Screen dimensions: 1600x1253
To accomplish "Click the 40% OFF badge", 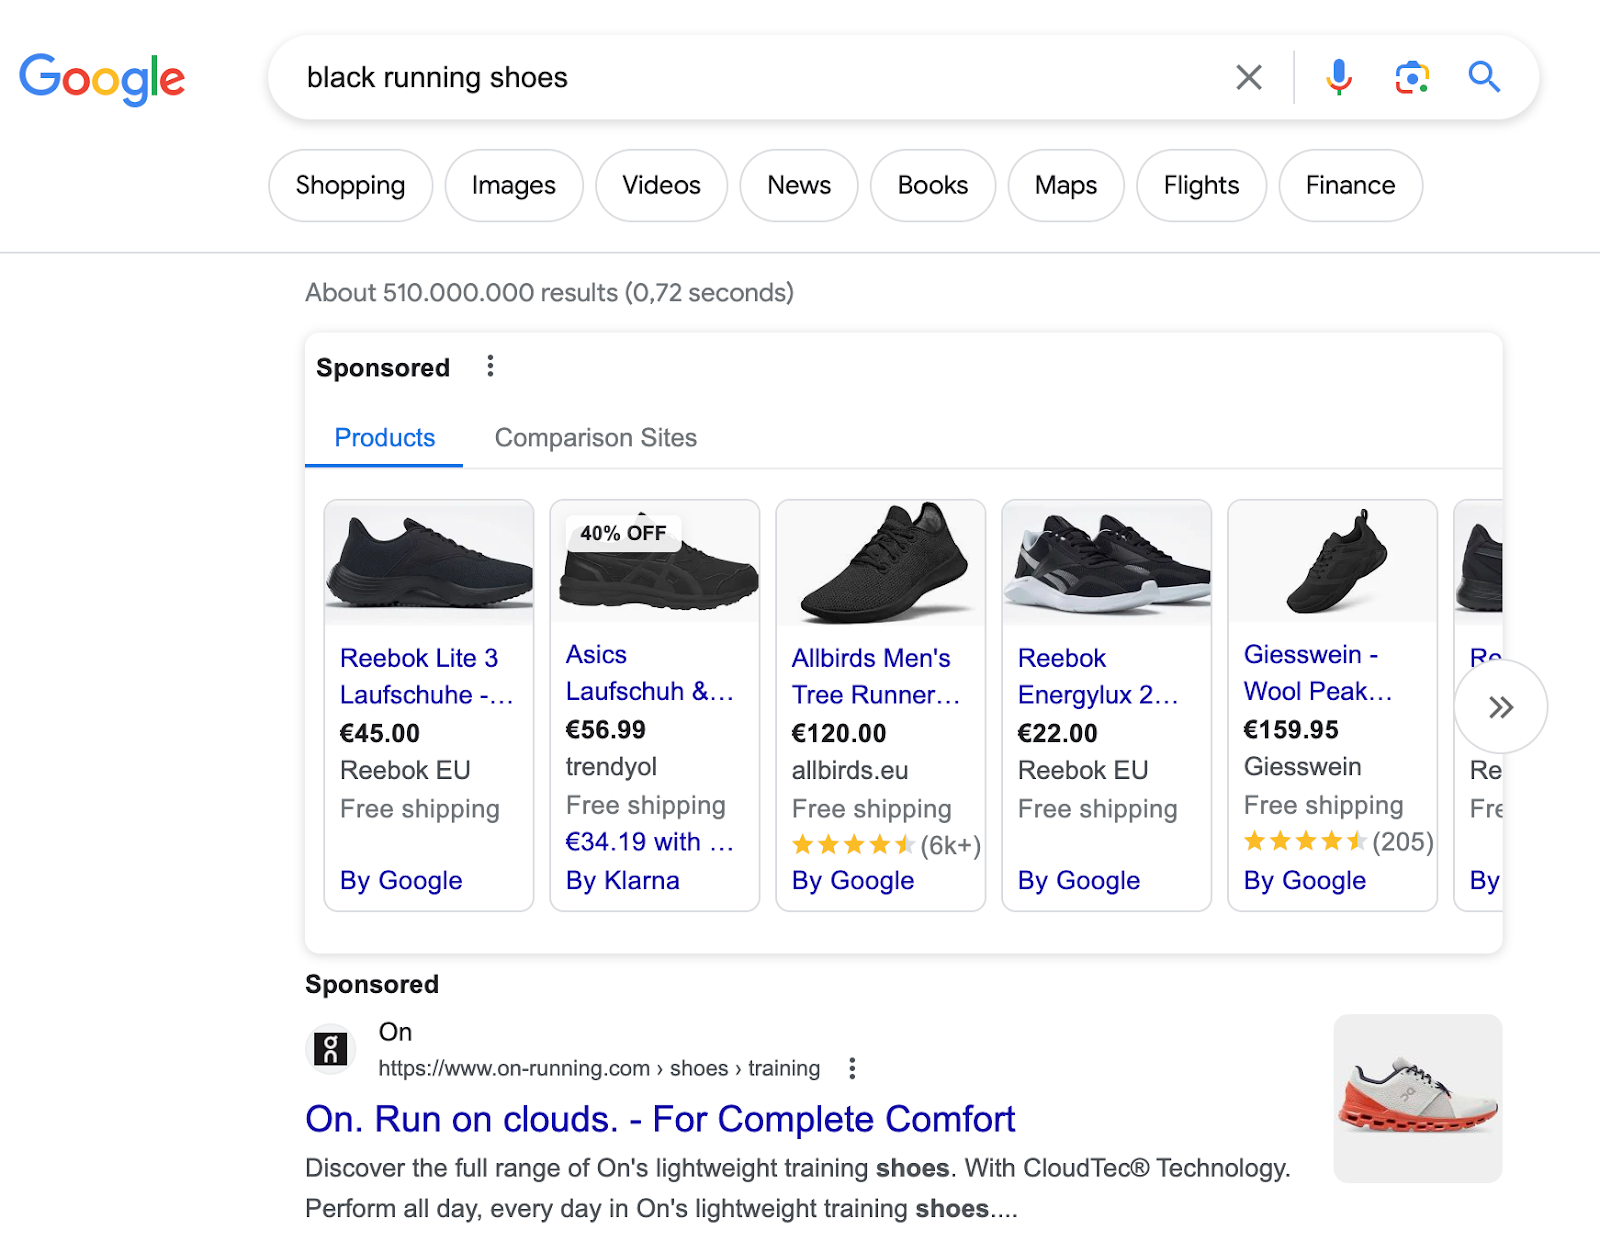I will tap(623, 533).
